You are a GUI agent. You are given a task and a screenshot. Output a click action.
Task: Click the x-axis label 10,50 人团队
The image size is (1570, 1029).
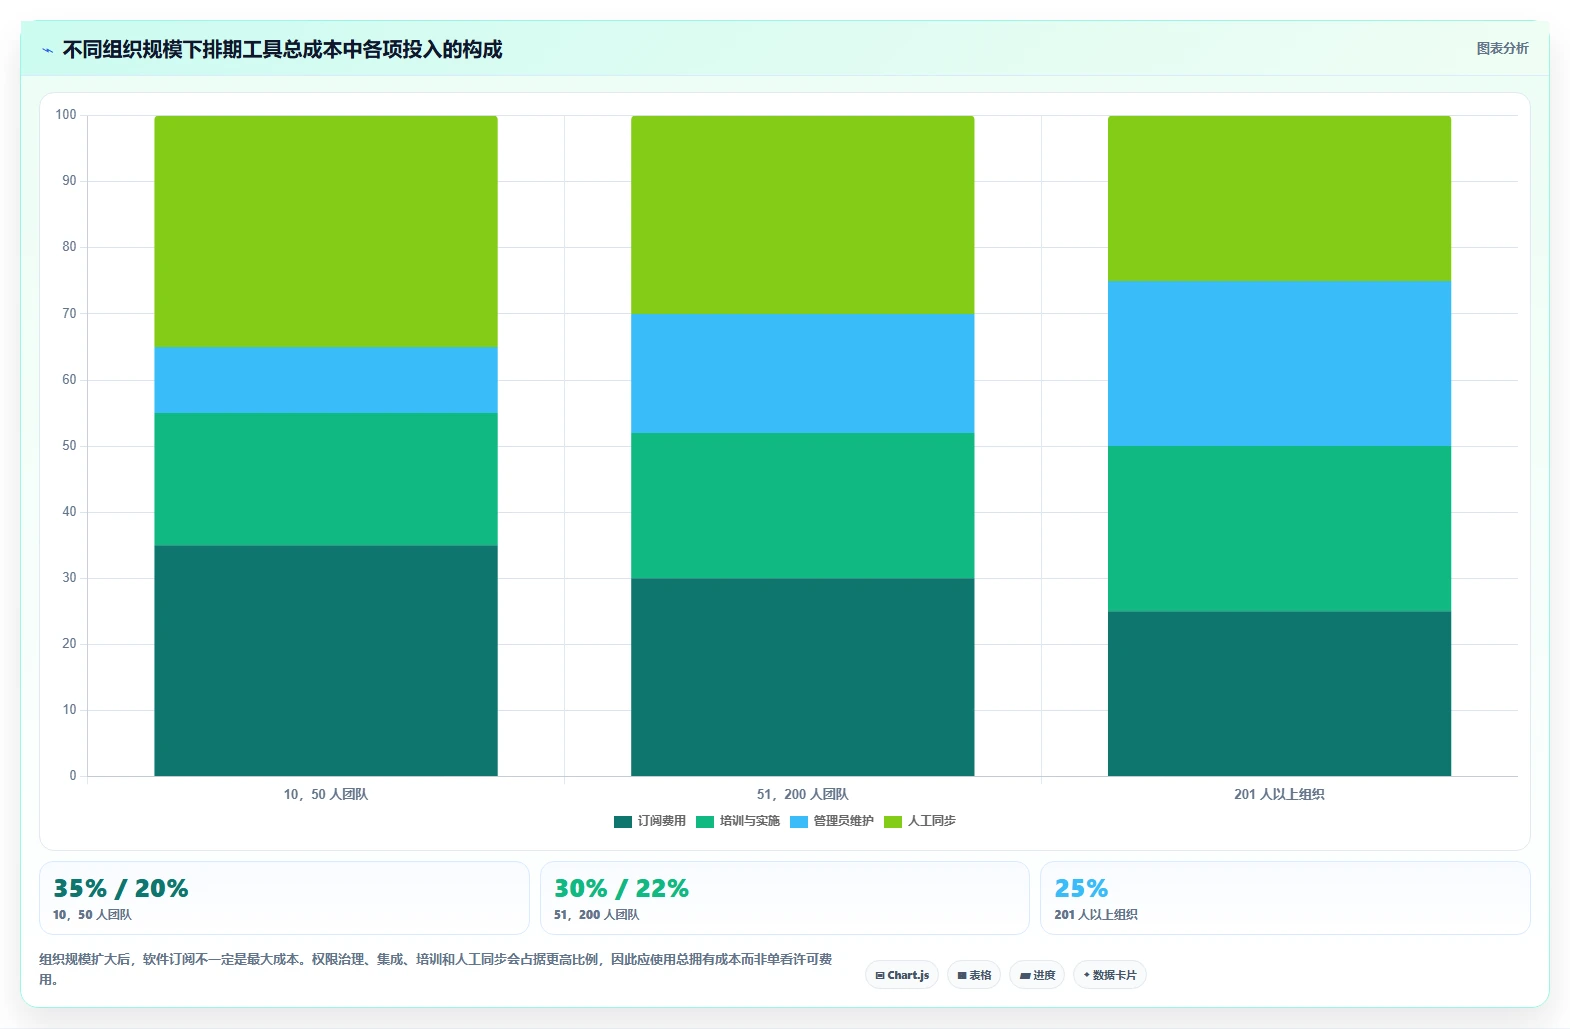coord(326,795)
